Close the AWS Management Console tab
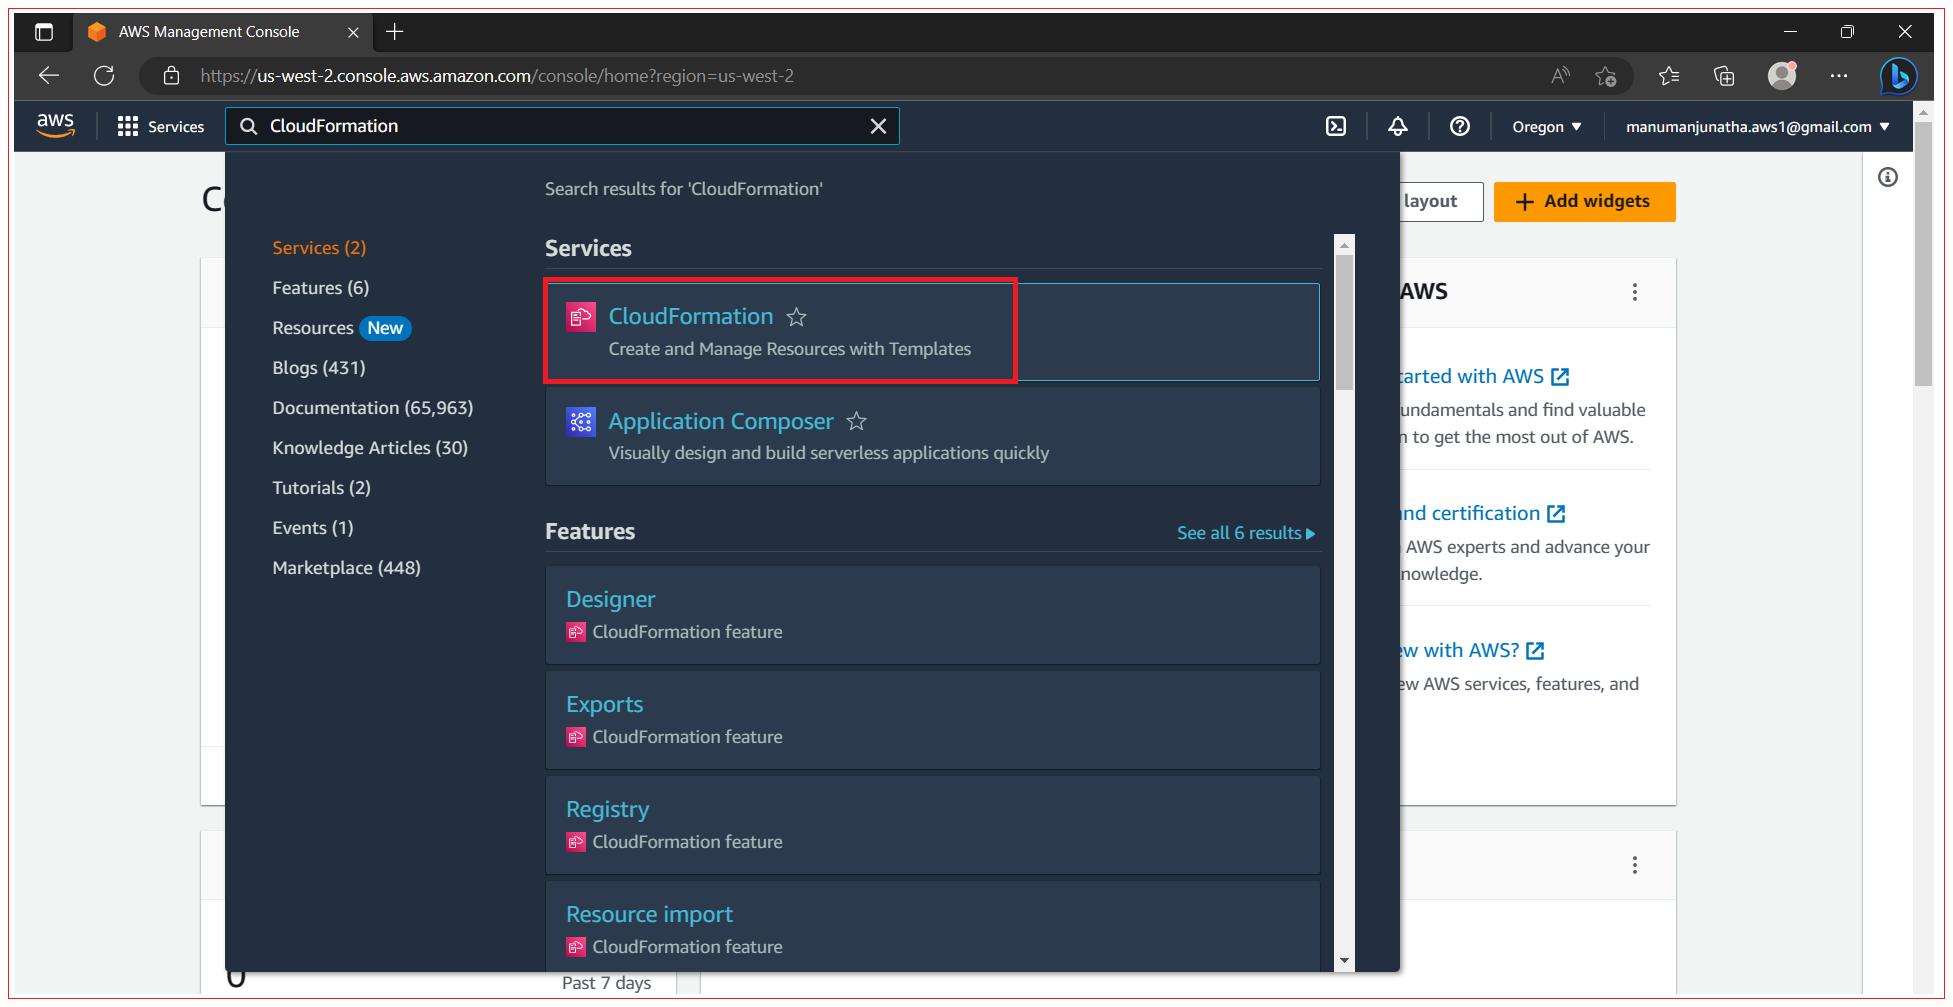This screenshot has width=1953, height=1007. point(353,32)
